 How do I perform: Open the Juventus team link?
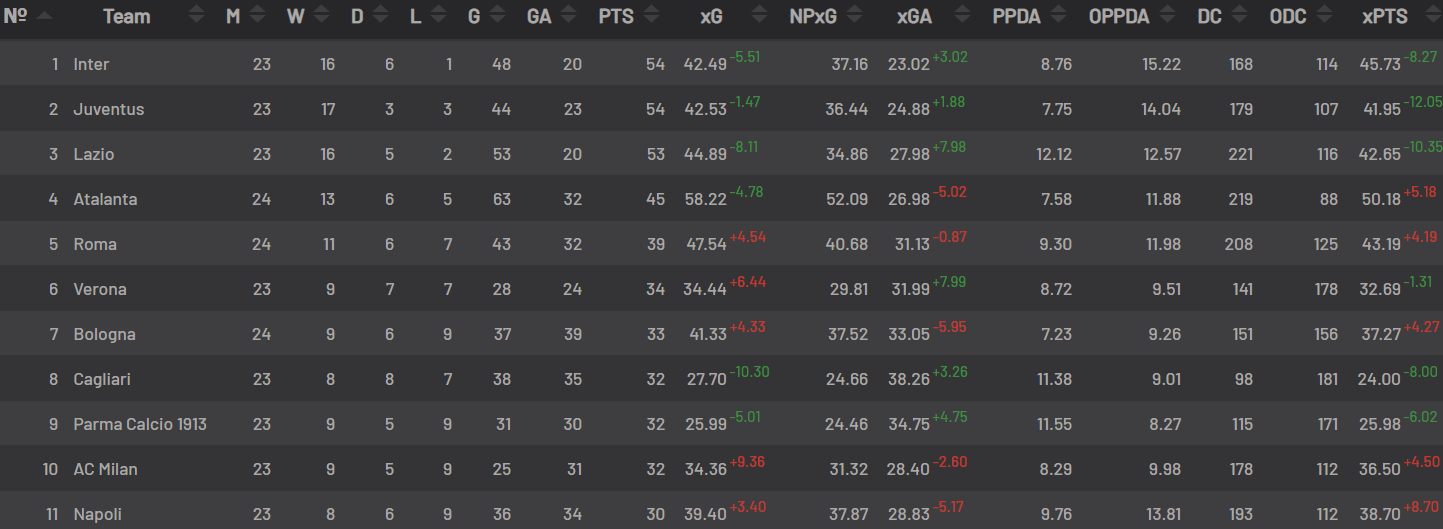coord(109,109)
